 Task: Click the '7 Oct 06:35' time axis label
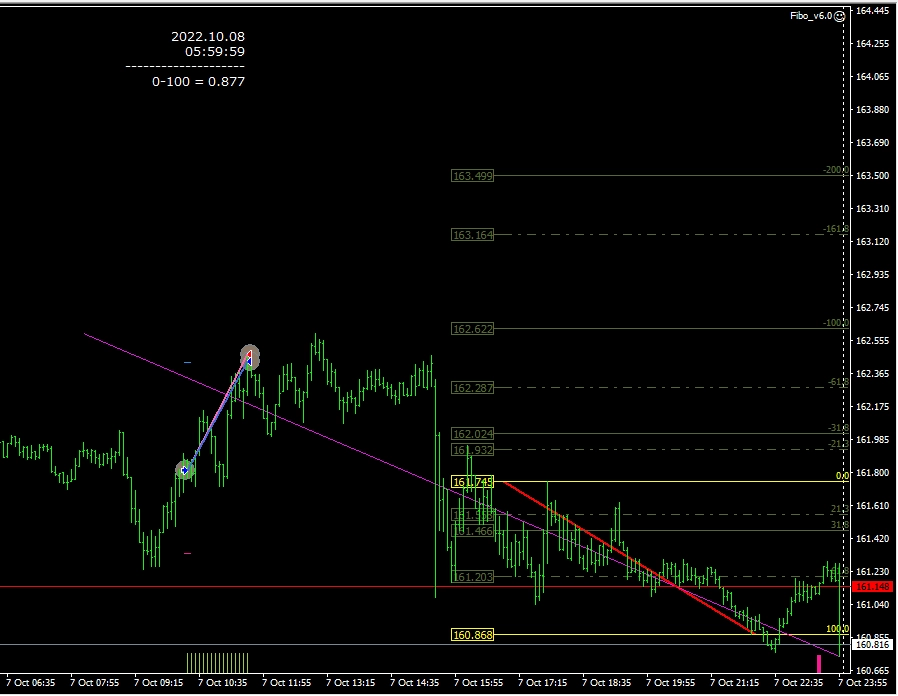pos(30,683)
